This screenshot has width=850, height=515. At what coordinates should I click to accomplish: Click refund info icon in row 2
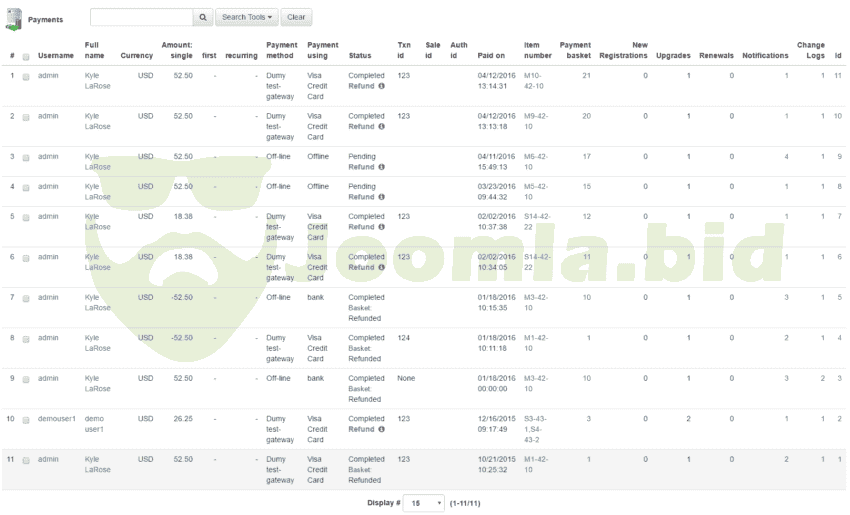pos(381,127)
